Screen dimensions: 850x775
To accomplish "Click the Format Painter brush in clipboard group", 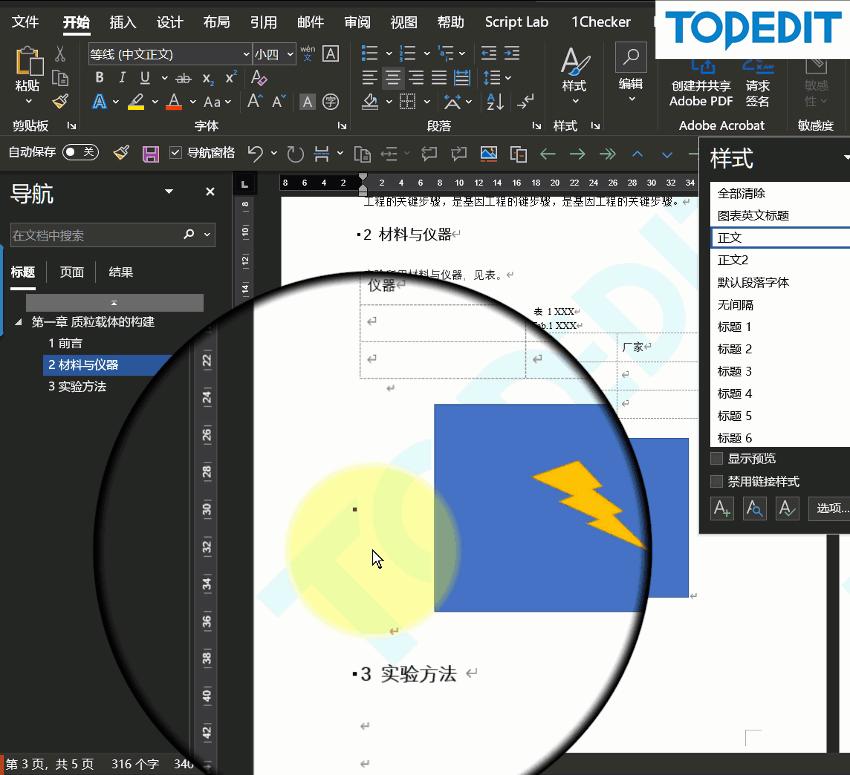I will click(60, 102).
